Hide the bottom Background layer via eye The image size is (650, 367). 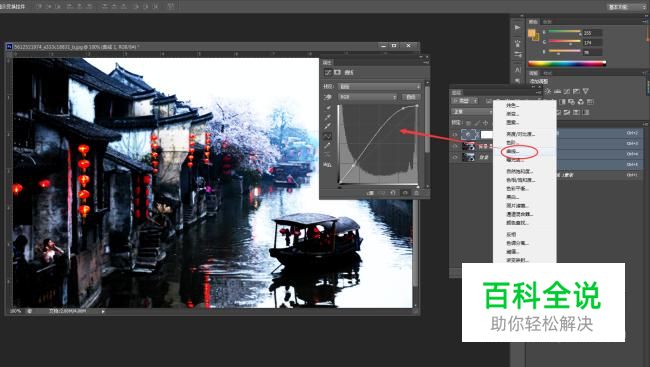pos(455,158)
